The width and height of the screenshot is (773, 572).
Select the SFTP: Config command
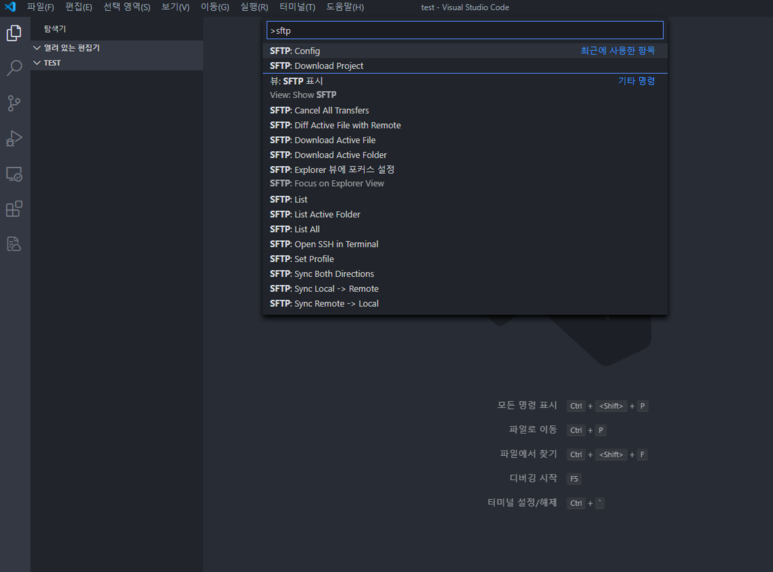pos(465,51)
